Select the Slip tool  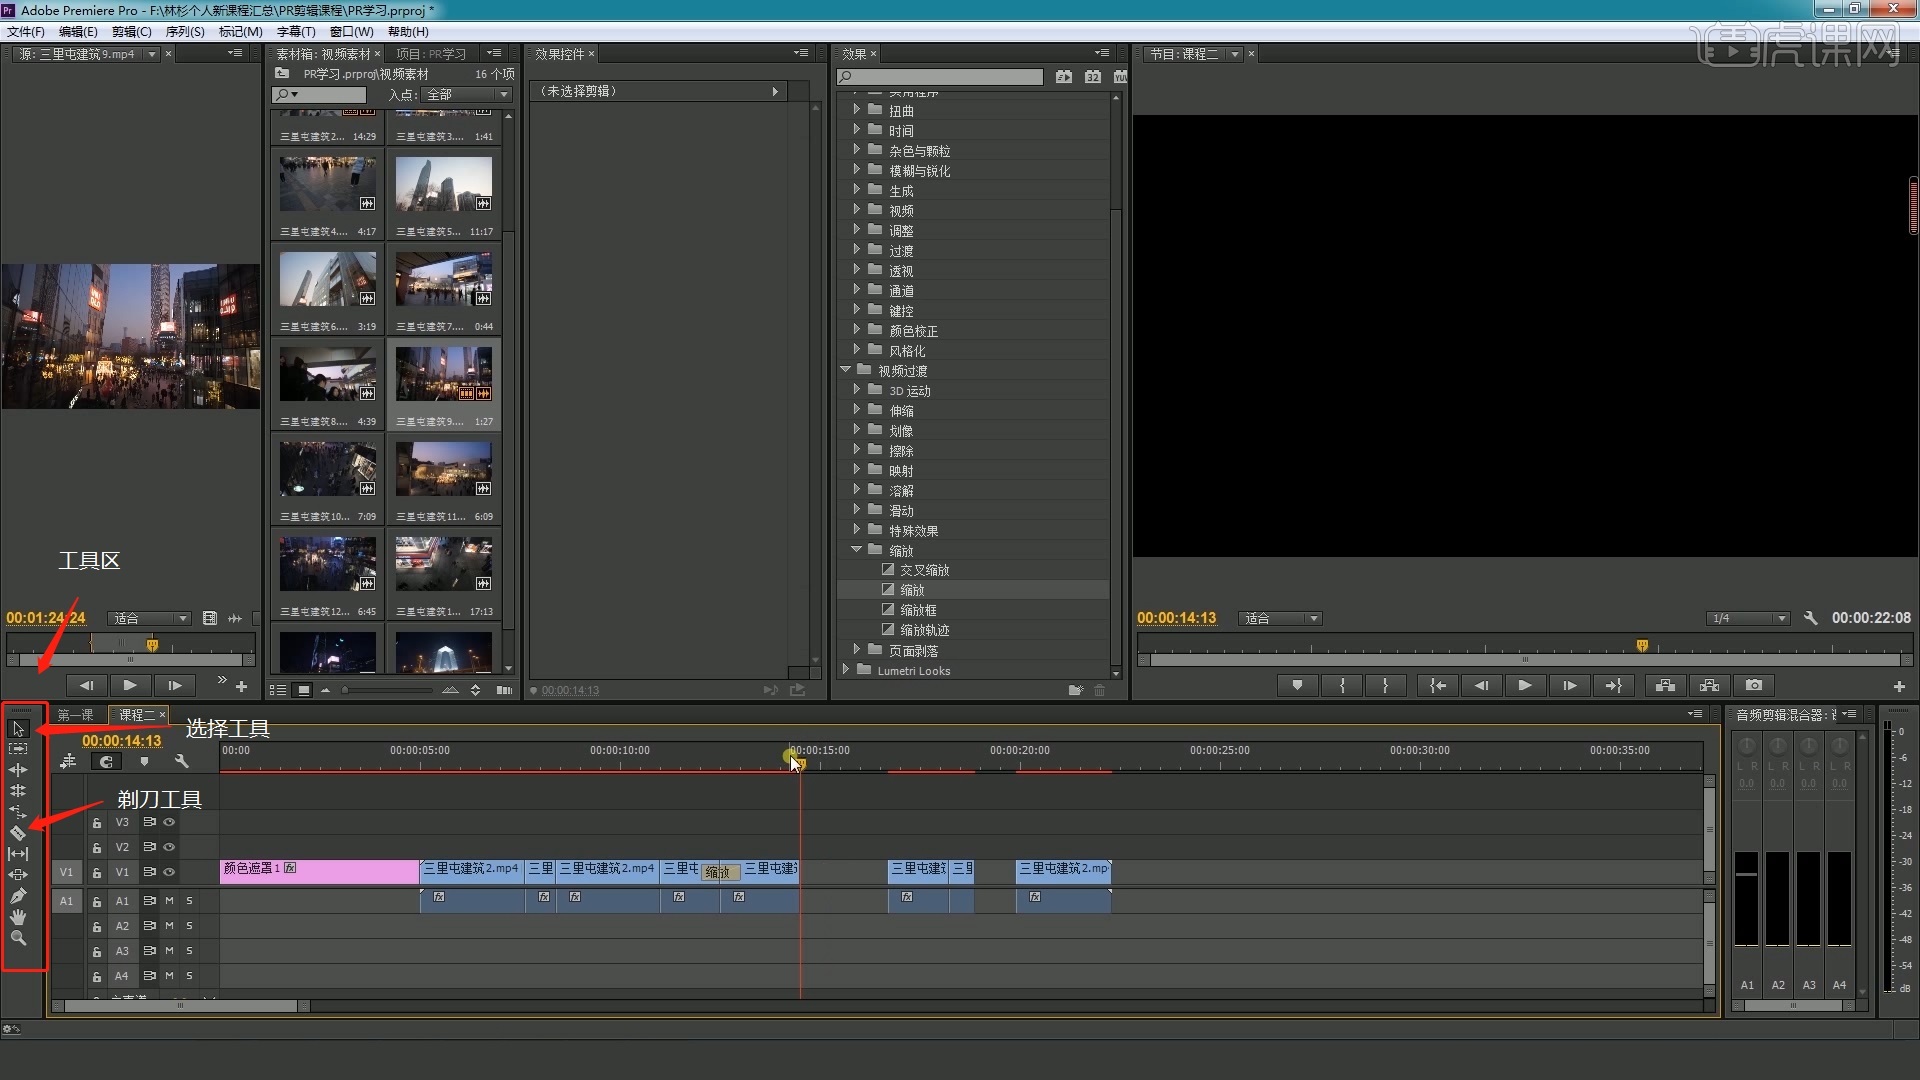click(18, 854)
